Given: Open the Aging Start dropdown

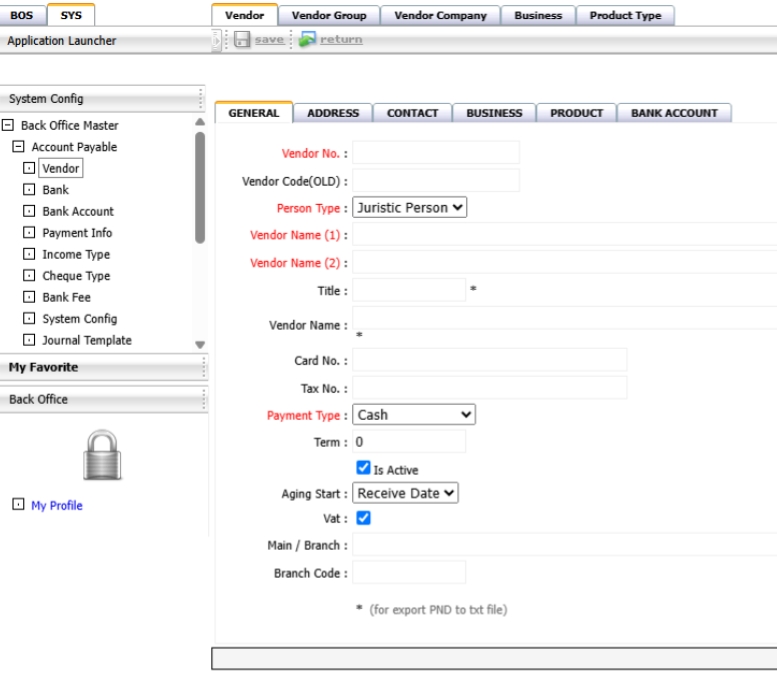Looking at the screenshot, I should pos(406,493).
